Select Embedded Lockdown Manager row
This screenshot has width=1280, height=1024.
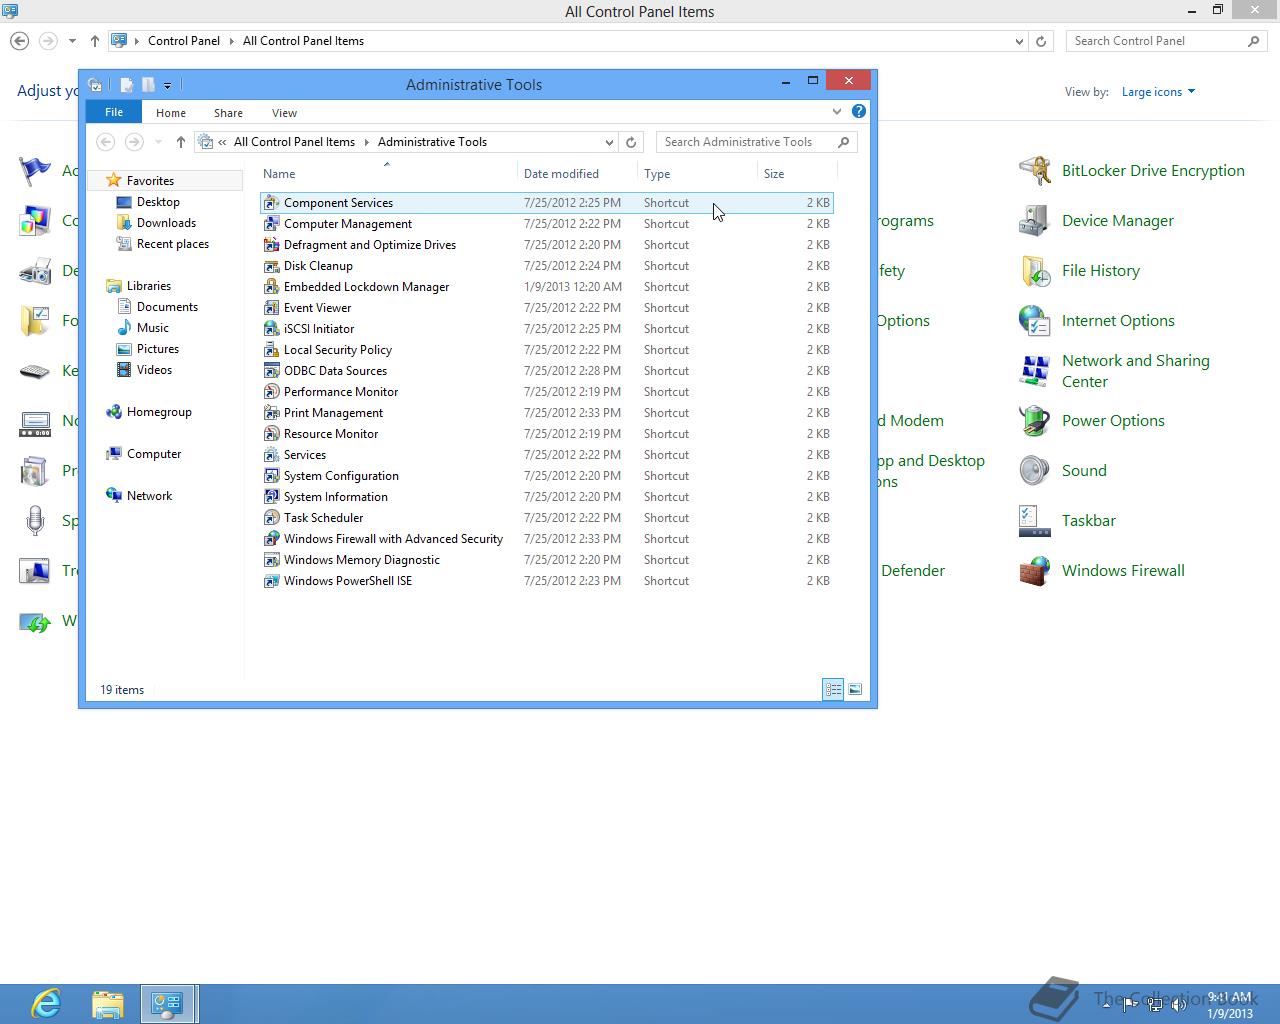tap(547, 287)
